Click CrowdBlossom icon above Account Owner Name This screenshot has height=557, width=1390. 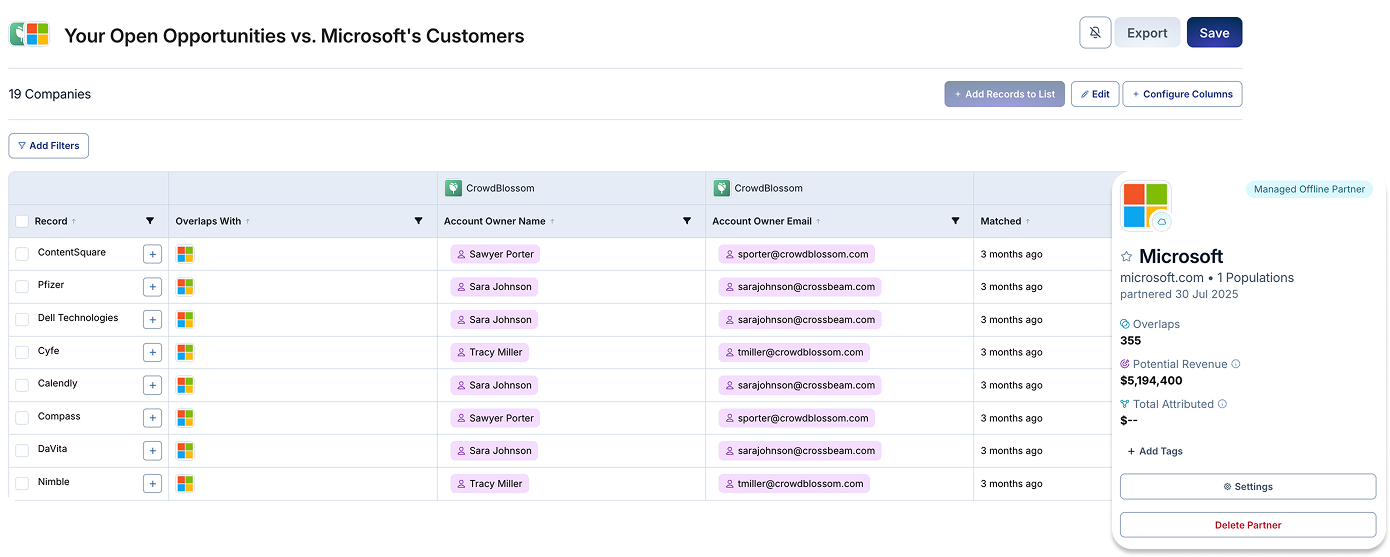453,188
